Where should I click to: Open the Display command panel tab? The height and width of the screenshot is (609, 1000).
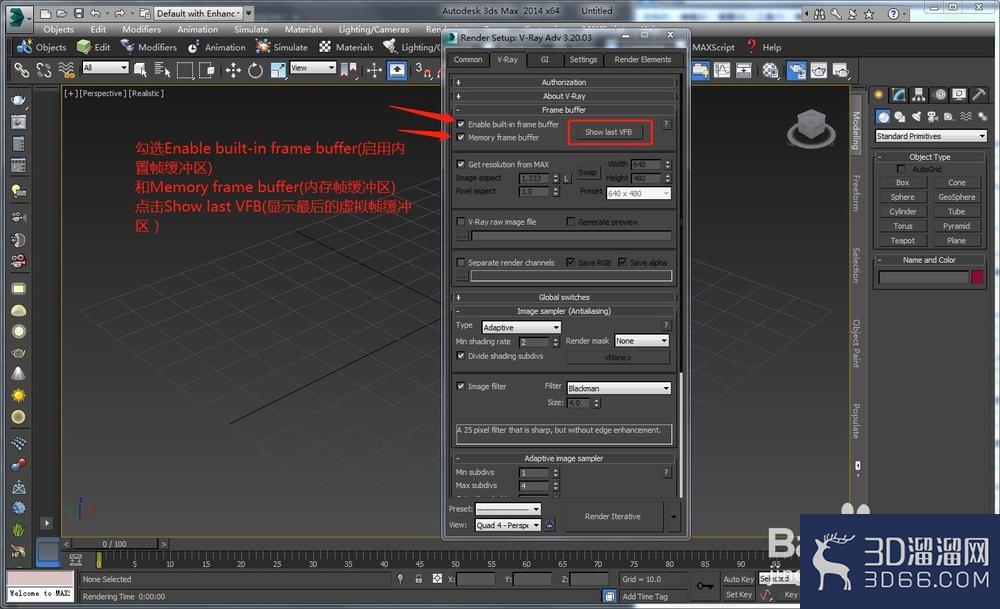[959, 94]
